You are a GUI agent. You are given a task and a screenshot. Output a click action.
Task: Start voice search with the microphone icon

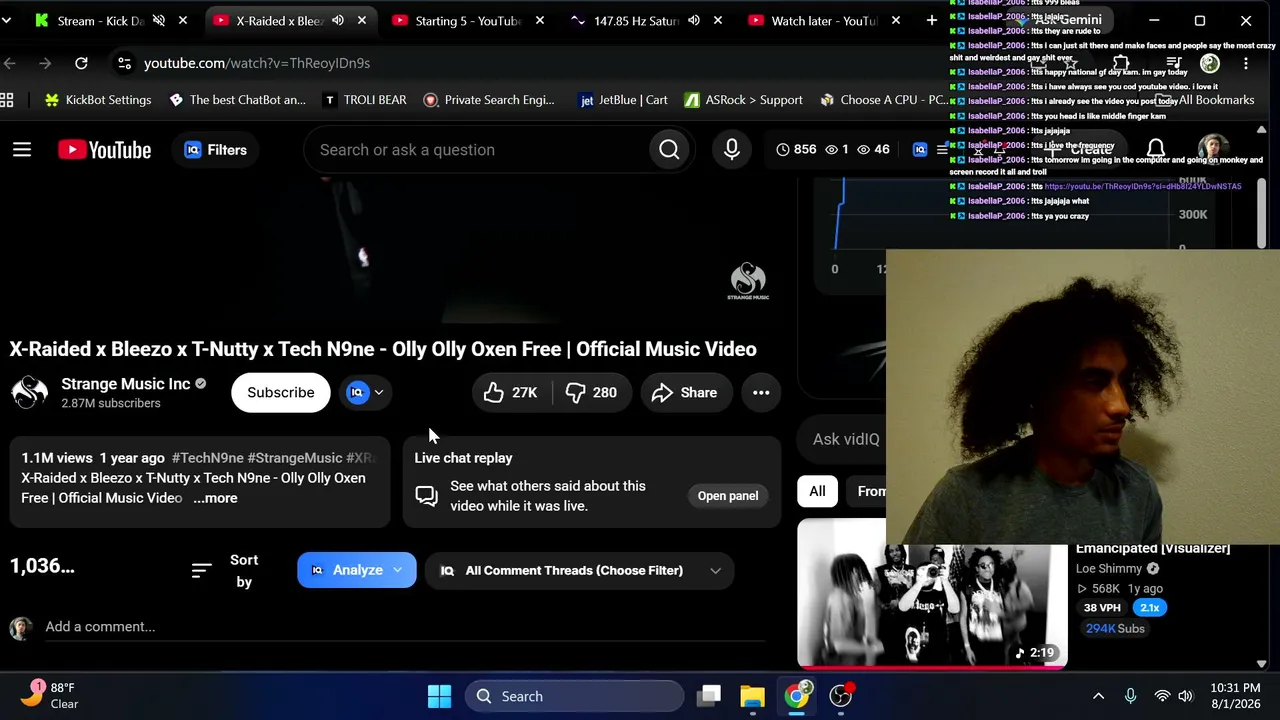coord(732,150)
